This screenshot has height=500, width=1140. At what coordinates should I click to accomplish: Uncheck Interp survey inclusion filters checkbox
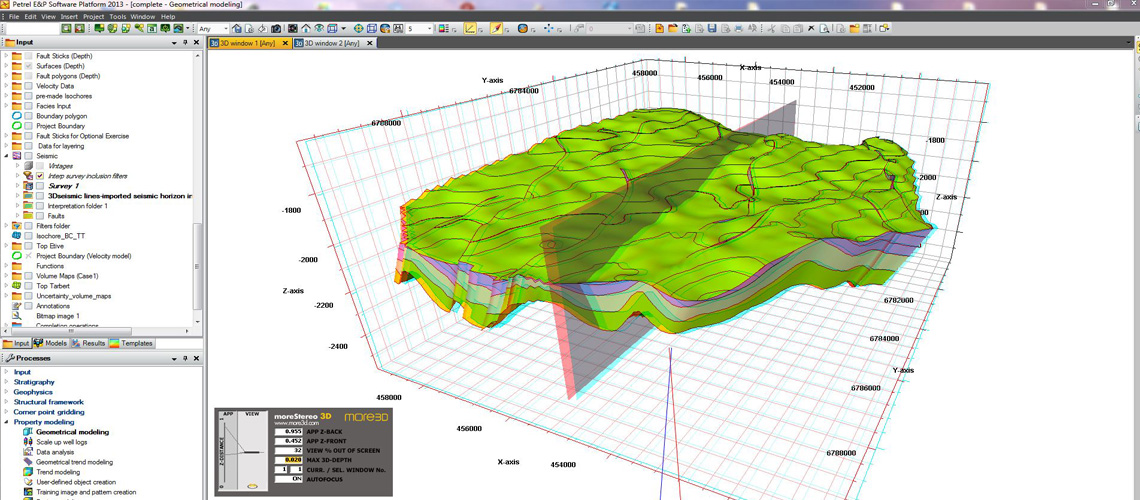pos(41,176)
